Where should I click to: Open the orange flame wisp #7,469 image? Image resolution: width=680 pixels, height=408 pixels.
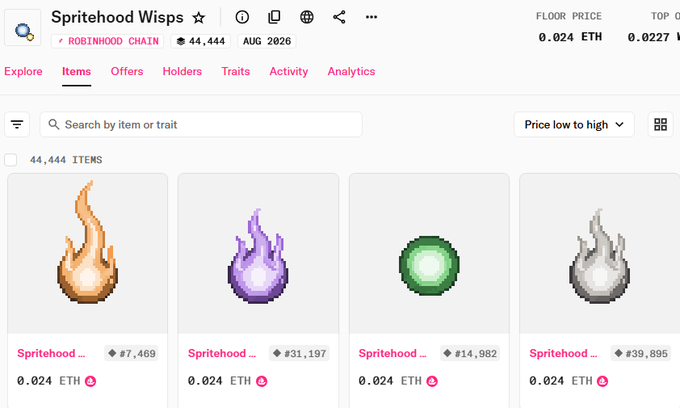point(88,254)
